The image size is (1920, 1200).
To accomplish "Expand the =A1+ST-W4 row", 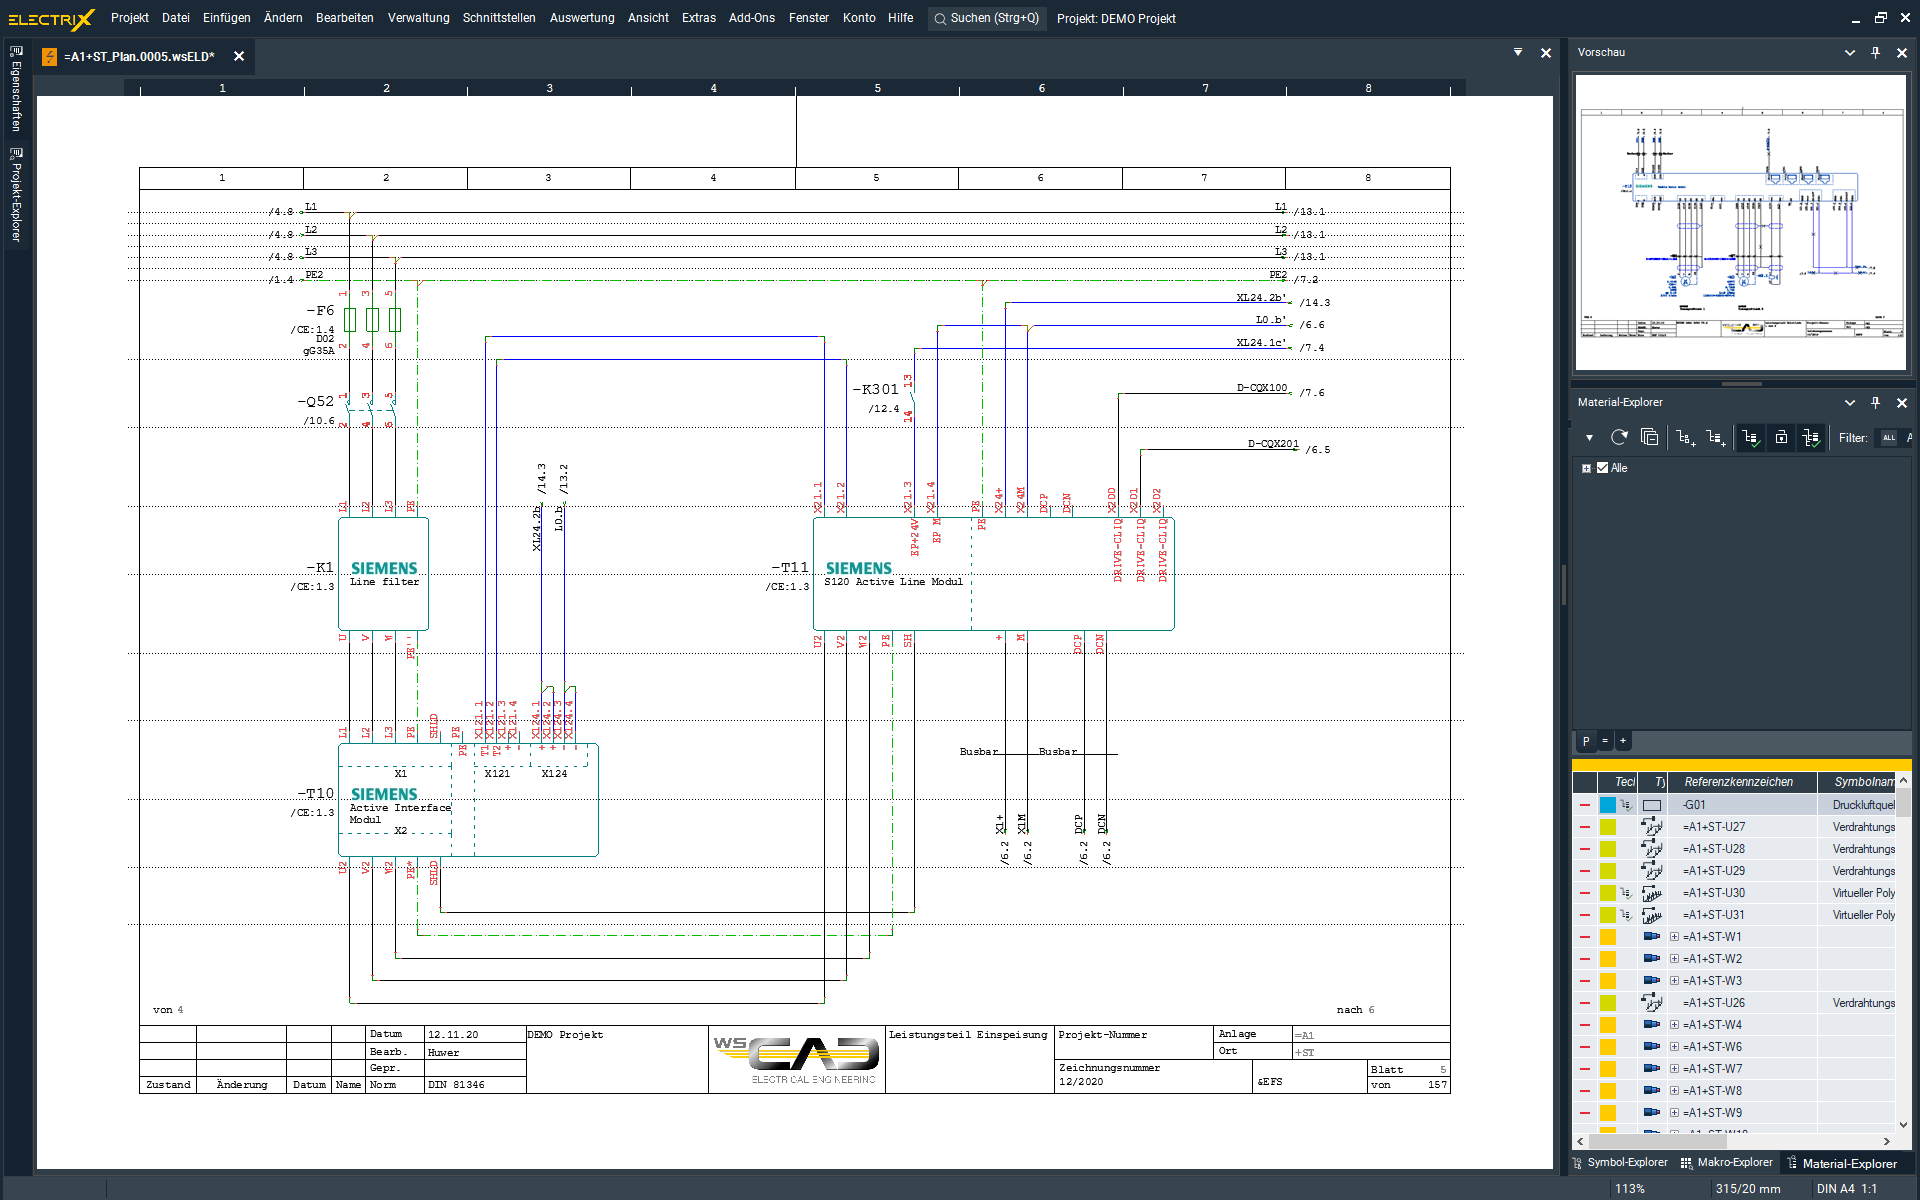I will coord(1674,1025).
